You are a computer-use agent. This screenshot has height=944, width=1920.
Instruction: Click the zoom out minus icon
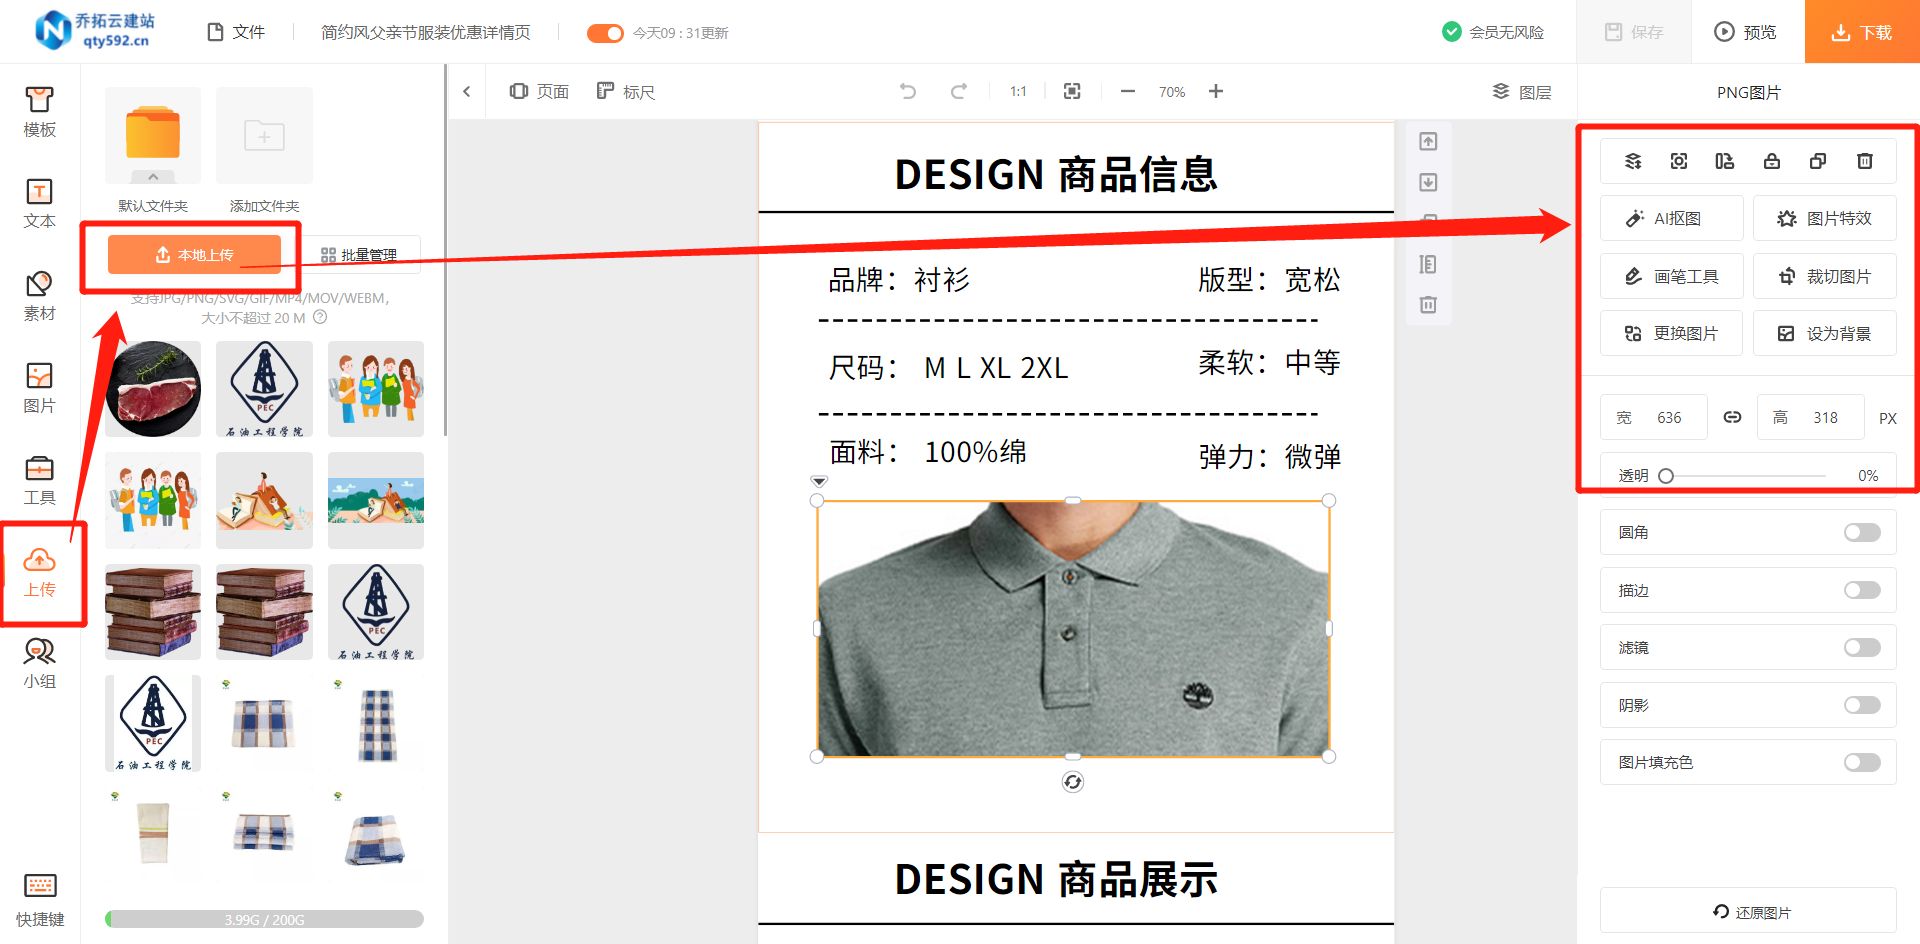pyautogui.click(x=1128, y=92)
